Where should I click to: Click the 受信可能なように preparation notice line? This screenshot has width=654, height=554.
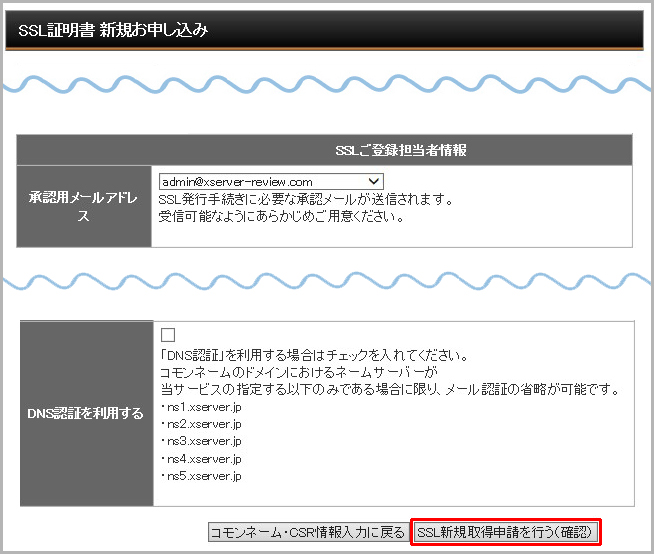[281, 215]
